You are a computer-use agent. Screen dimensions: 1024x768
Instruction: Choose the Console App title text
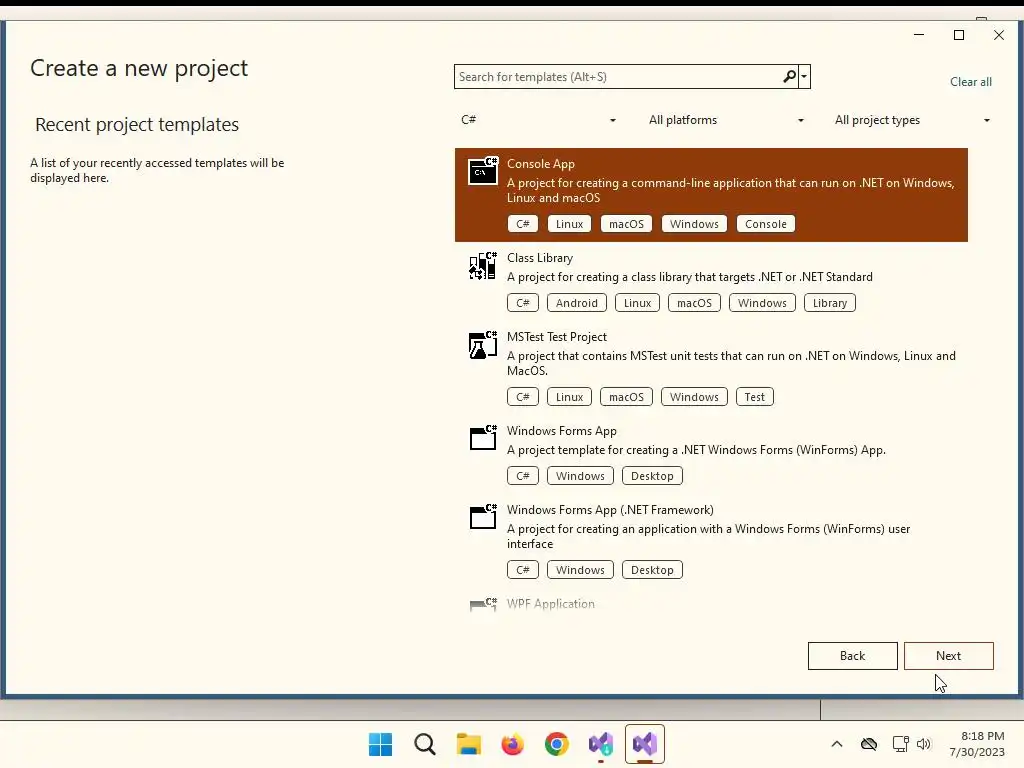pos(541,164)
